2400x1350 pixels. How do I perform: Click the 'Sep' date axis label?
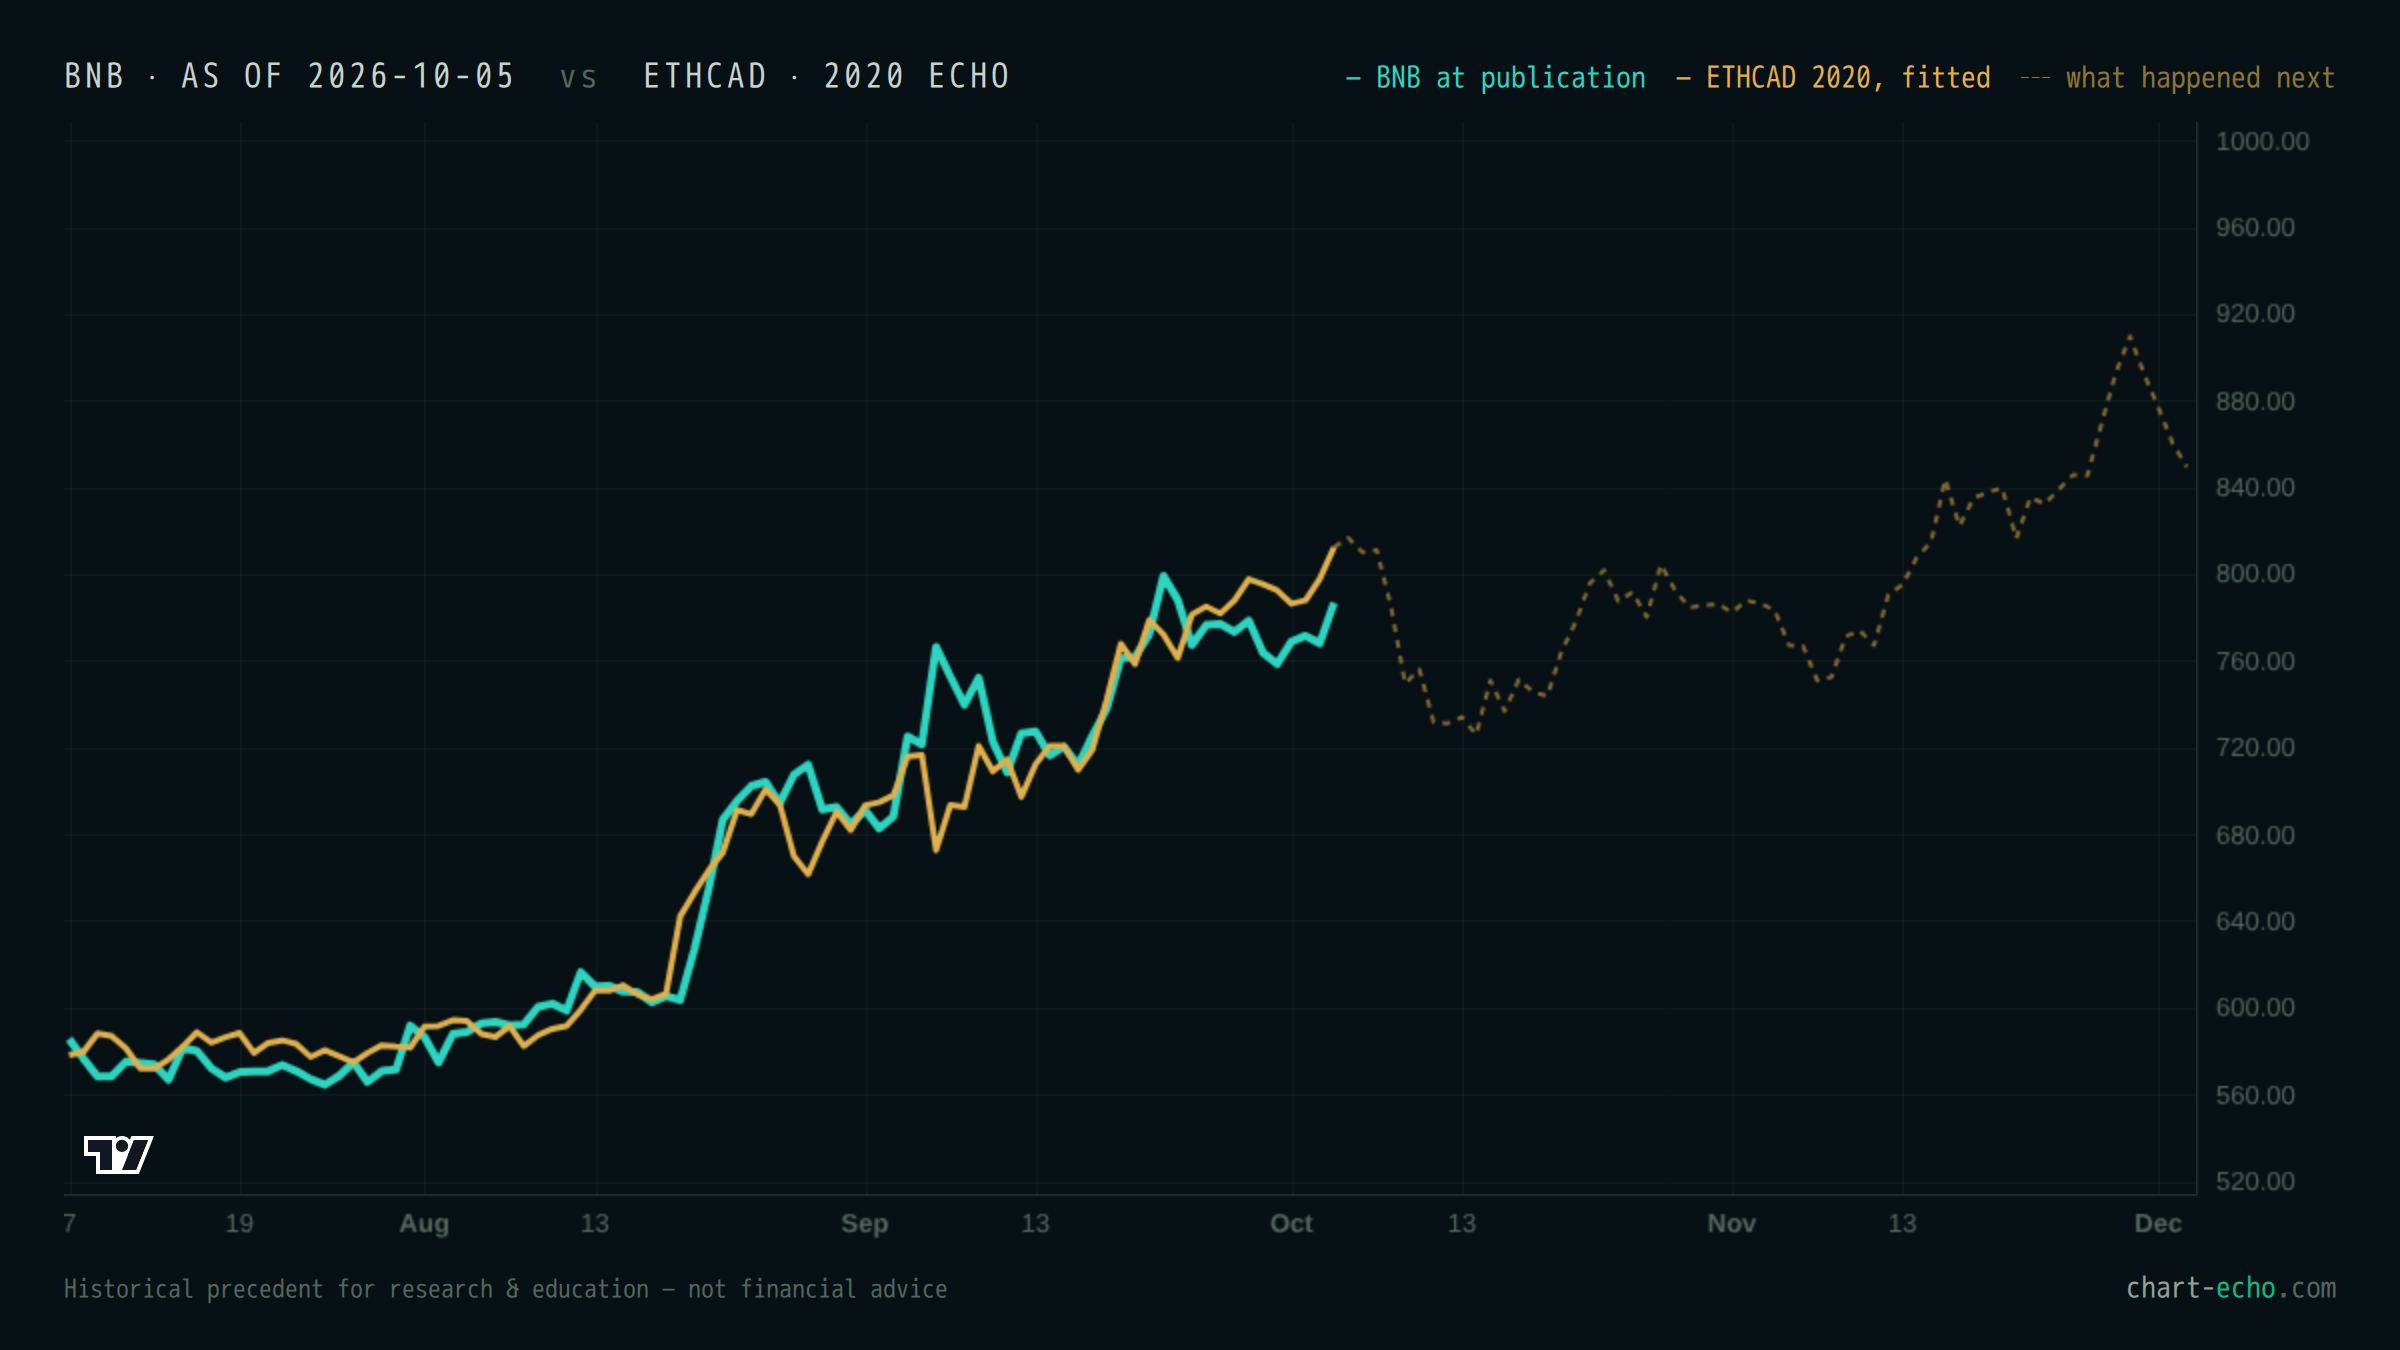(x=864, y=1224)
